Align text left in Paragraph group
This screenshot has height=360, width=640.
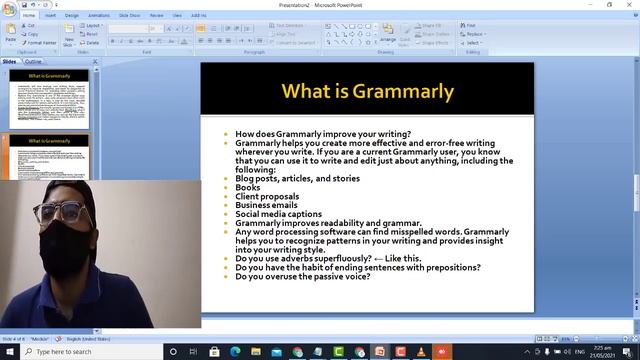(x=201, y=41)
